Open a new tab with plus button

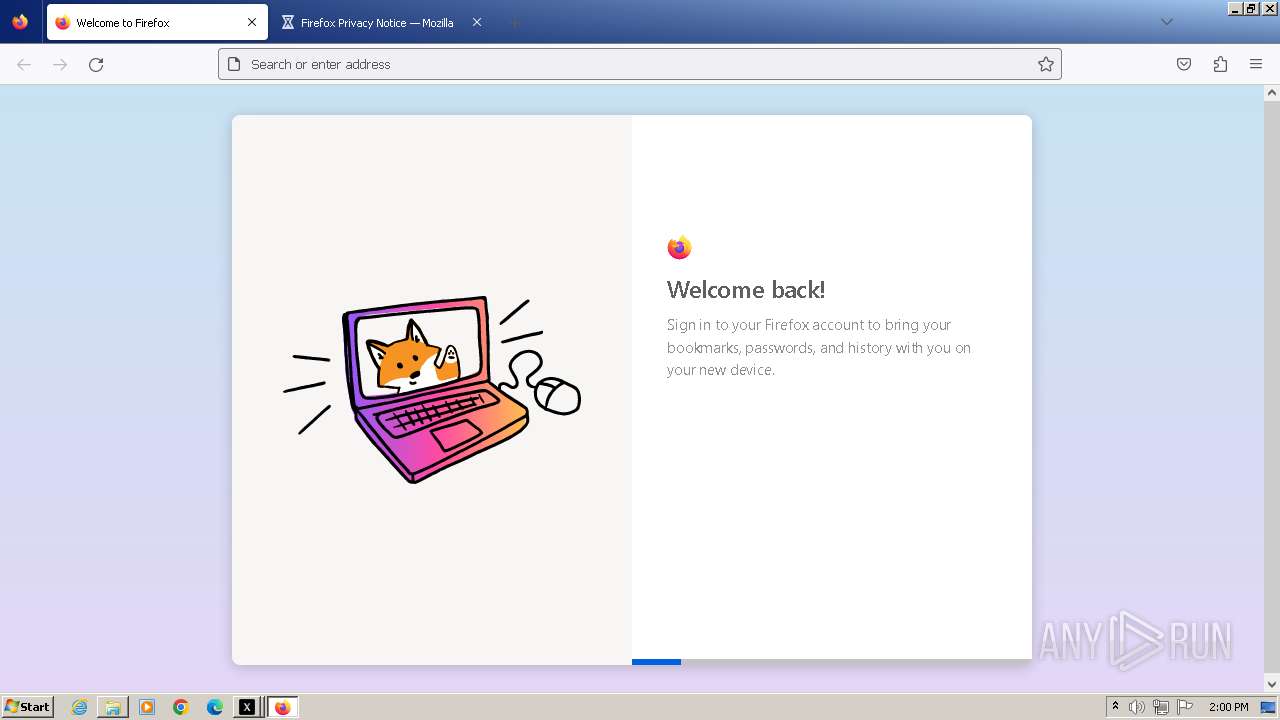(x=514, y=22)
